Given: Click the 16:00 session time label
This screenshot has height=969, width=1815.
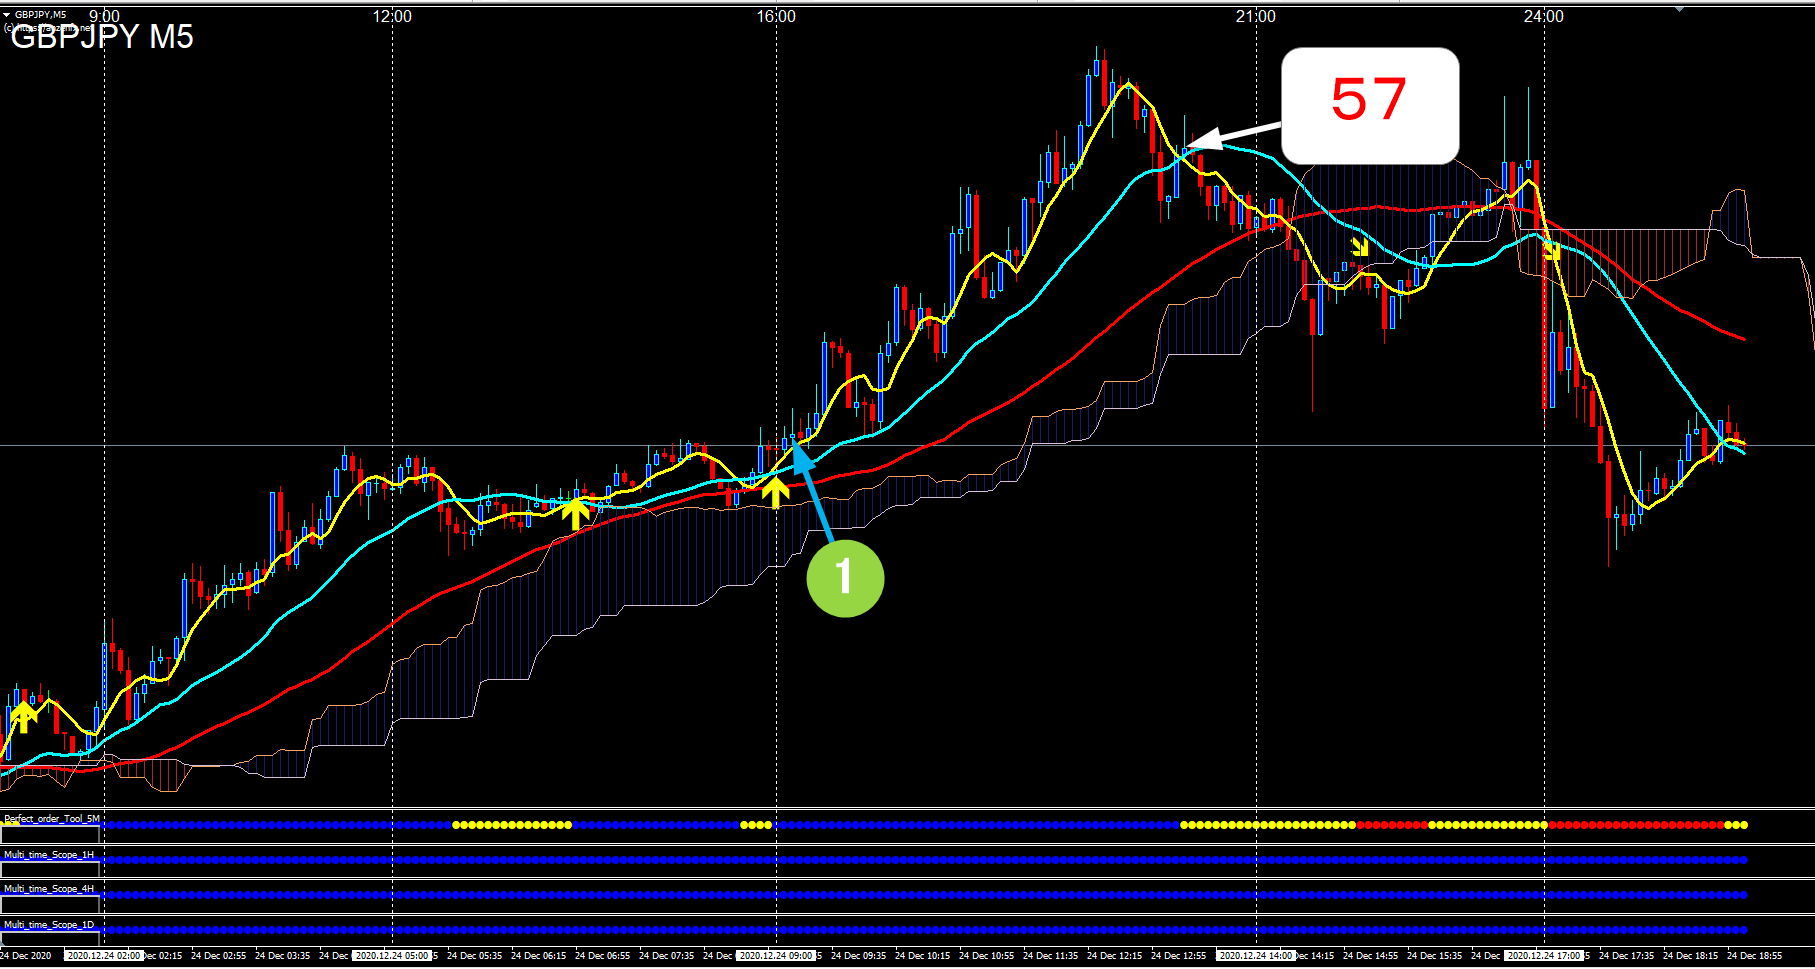Looking at the screenshot, I should [x=776, y=16].
